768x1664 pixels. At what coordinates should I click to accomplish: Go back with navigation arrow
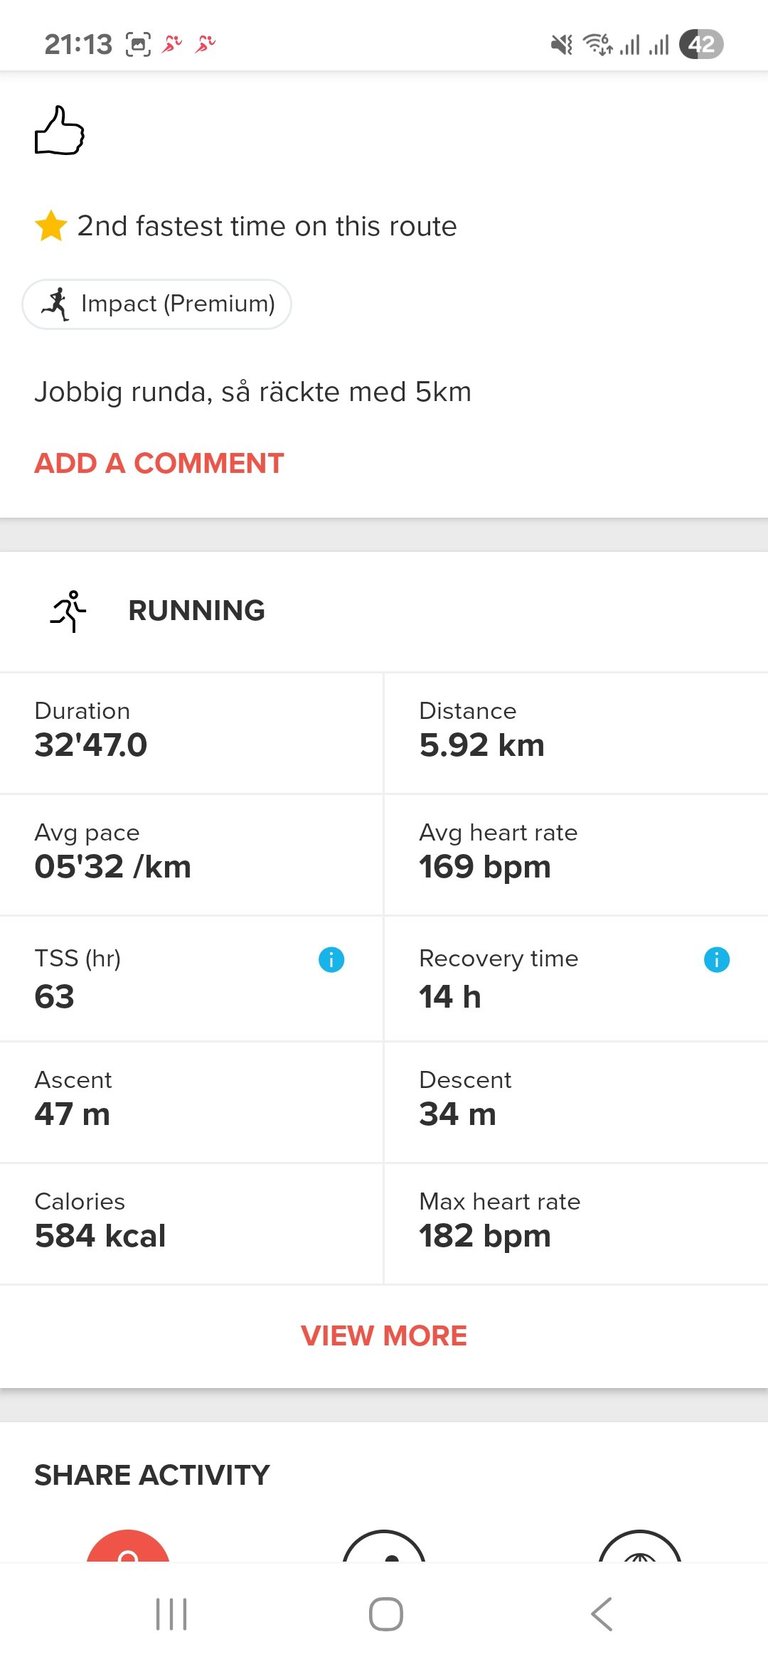click(x=600, y=1614)
